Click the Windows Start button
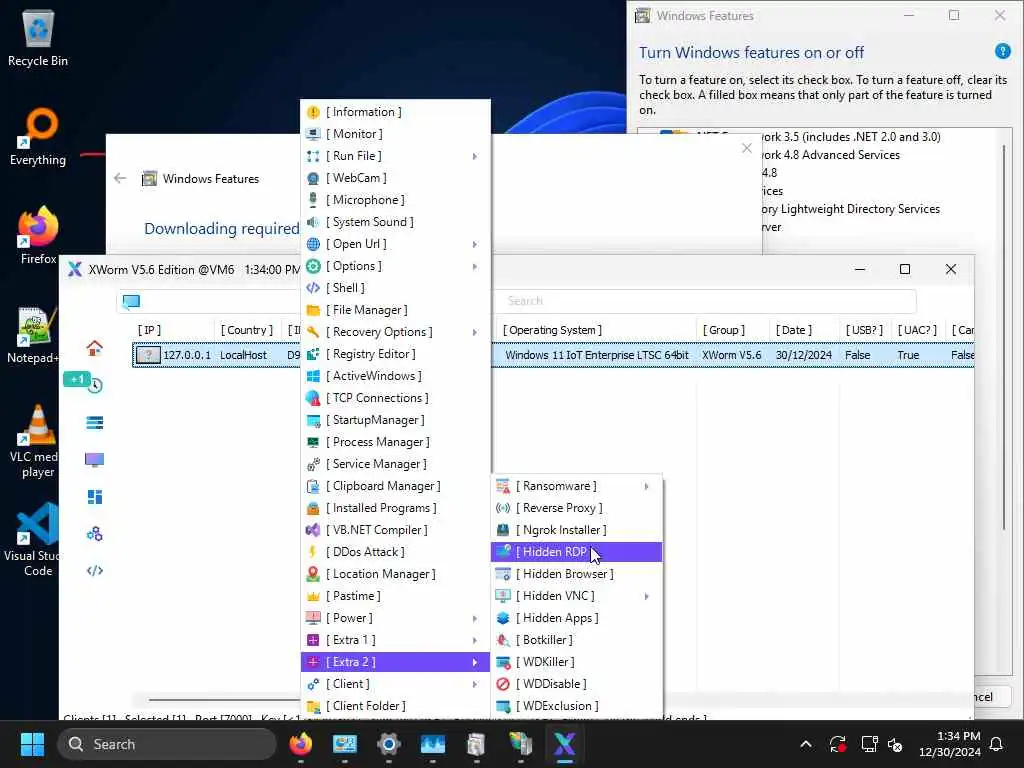Viewport: 1024px width, 768px height. pyautogui.click(x=32, y=744)
